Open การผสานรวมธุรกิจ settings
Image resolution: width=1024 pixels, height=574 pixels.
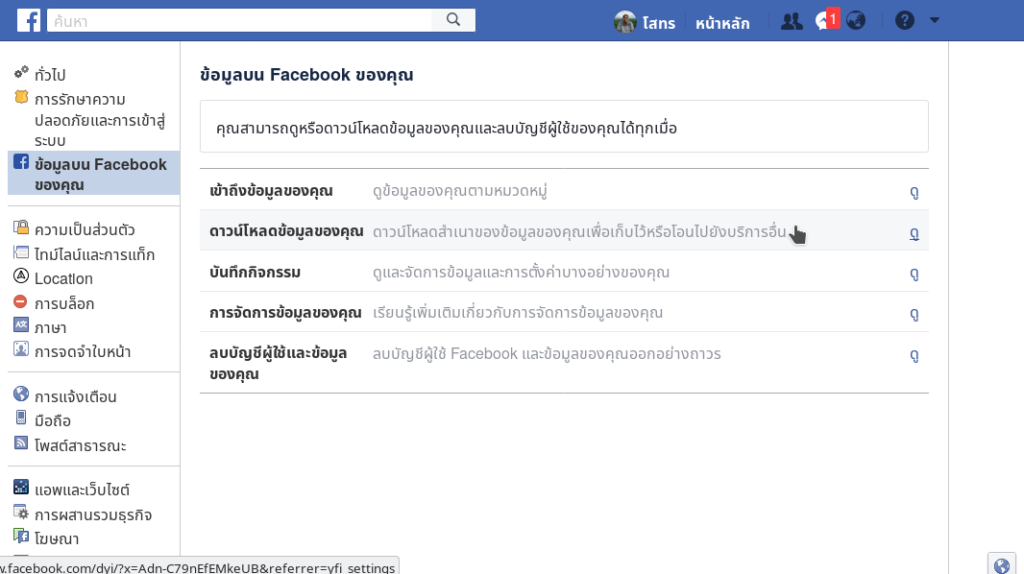[x=93, y=515]
